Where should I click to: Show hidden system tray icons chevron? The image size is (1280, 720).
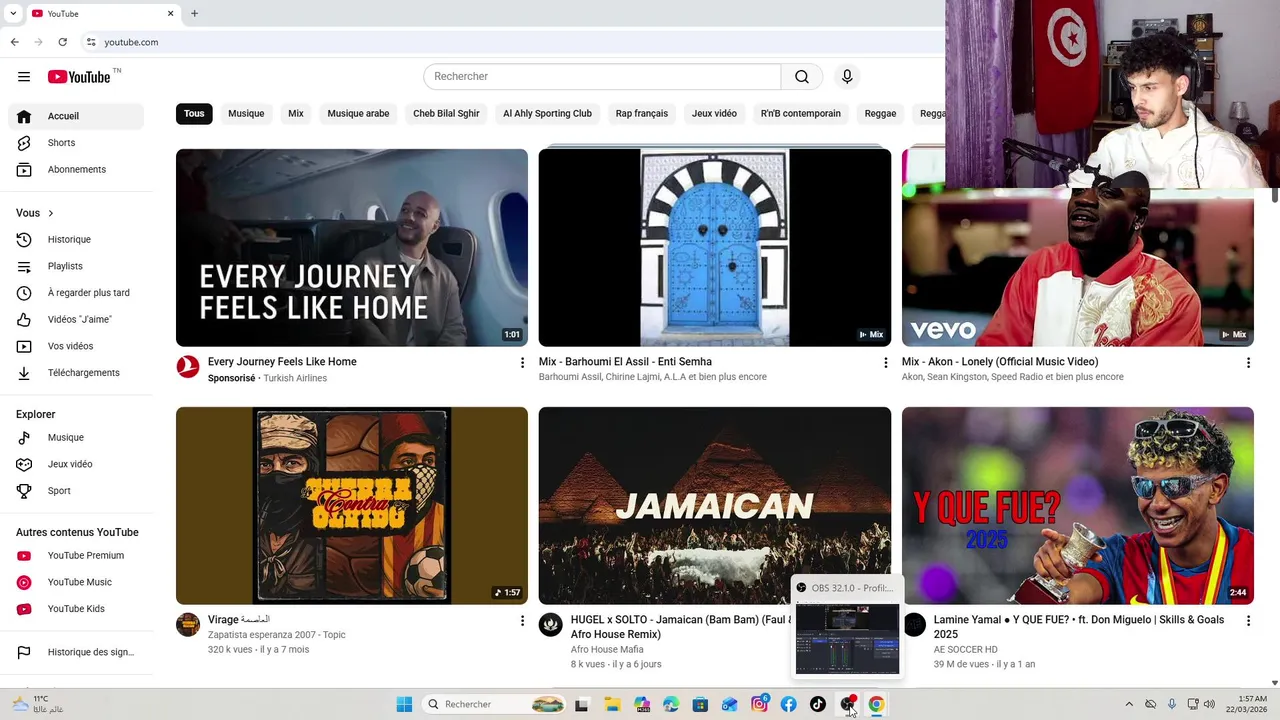[1129, 705]
